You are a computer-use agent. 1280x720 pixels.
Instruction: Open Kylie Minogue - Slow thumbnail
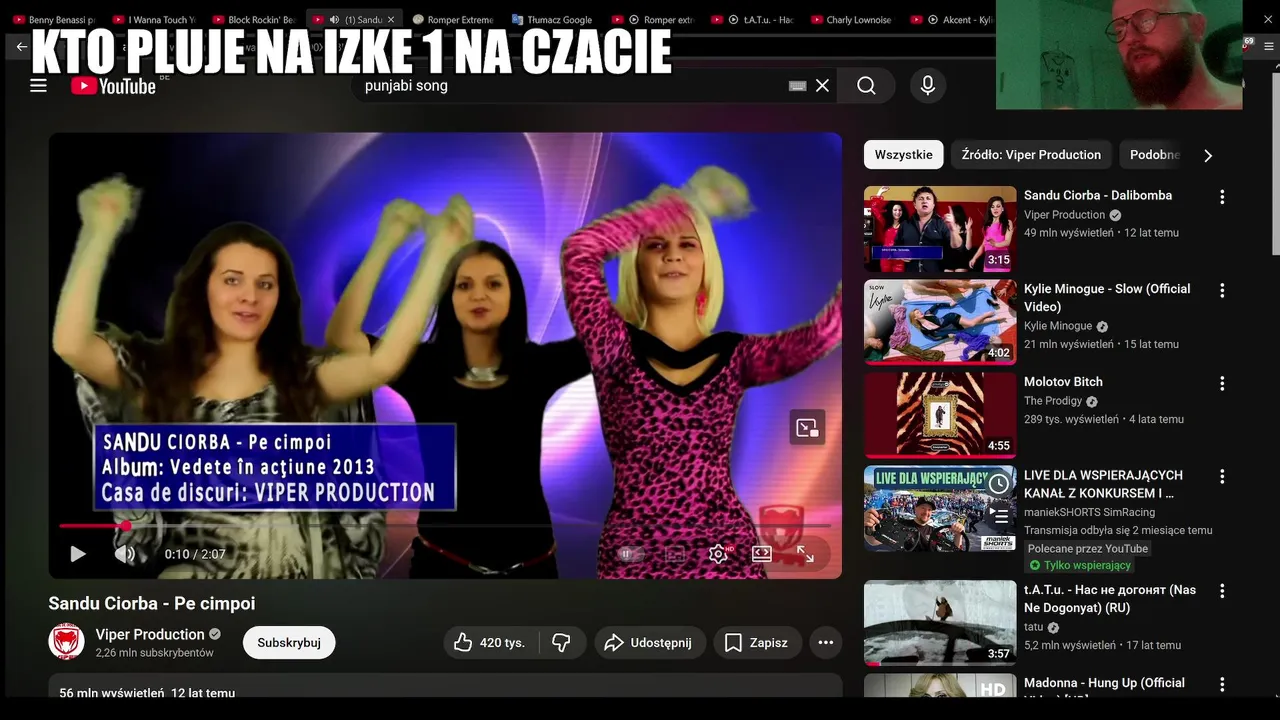(x=940, y=322)
